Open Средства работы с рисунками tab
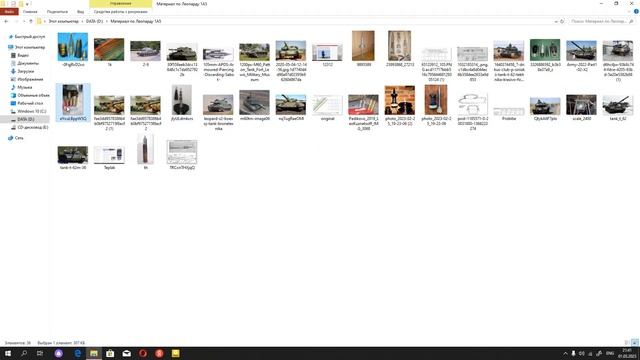Image resolution: width=640 pixels, height=360 pixels. [120, 12]
